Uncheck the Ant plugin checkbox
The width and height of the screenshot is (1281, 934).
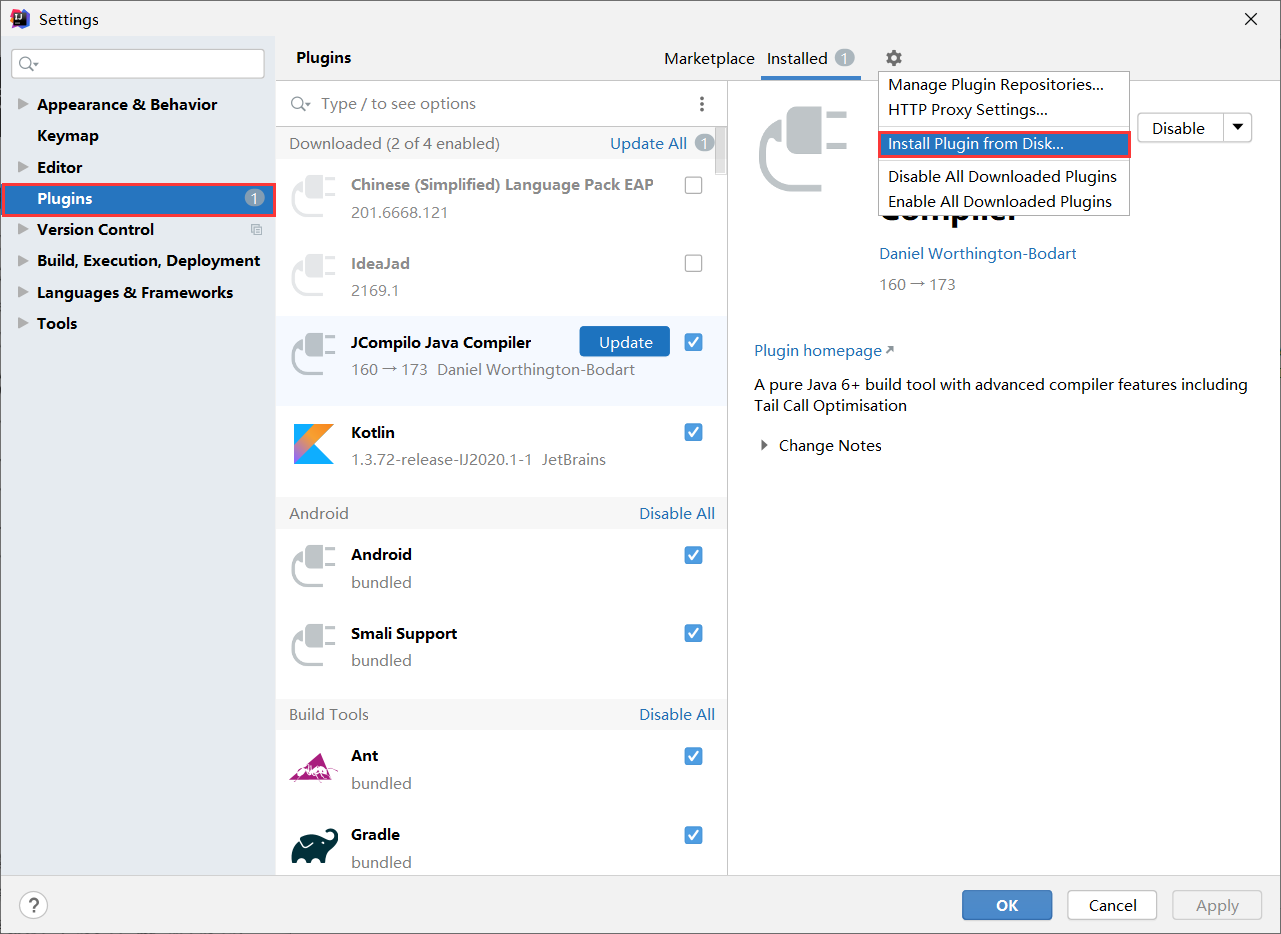coord(693,756)
